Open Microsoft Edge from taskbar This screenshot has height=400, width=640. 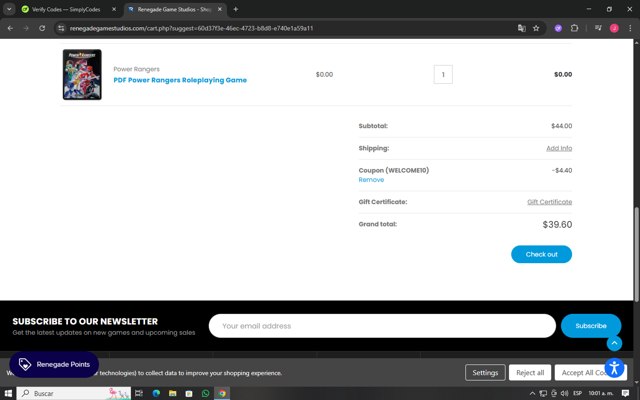coord(156,393)
